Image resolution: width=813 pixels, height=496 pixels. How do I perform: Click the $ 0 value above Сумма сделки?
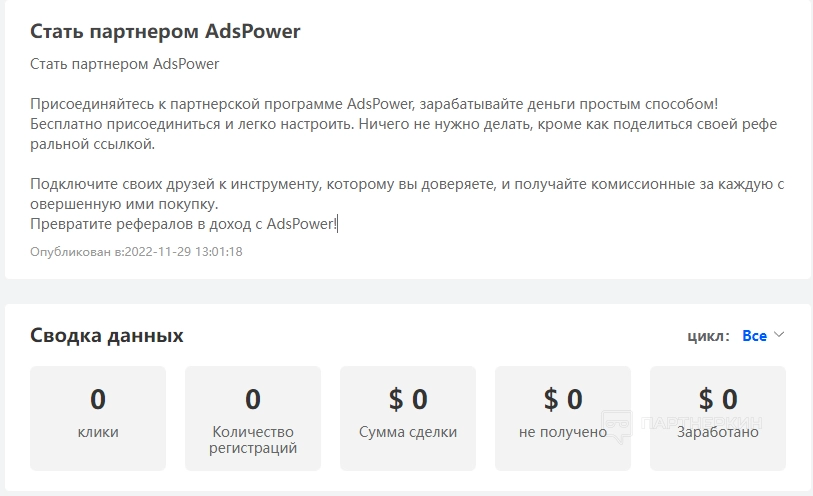coord(408,400)
